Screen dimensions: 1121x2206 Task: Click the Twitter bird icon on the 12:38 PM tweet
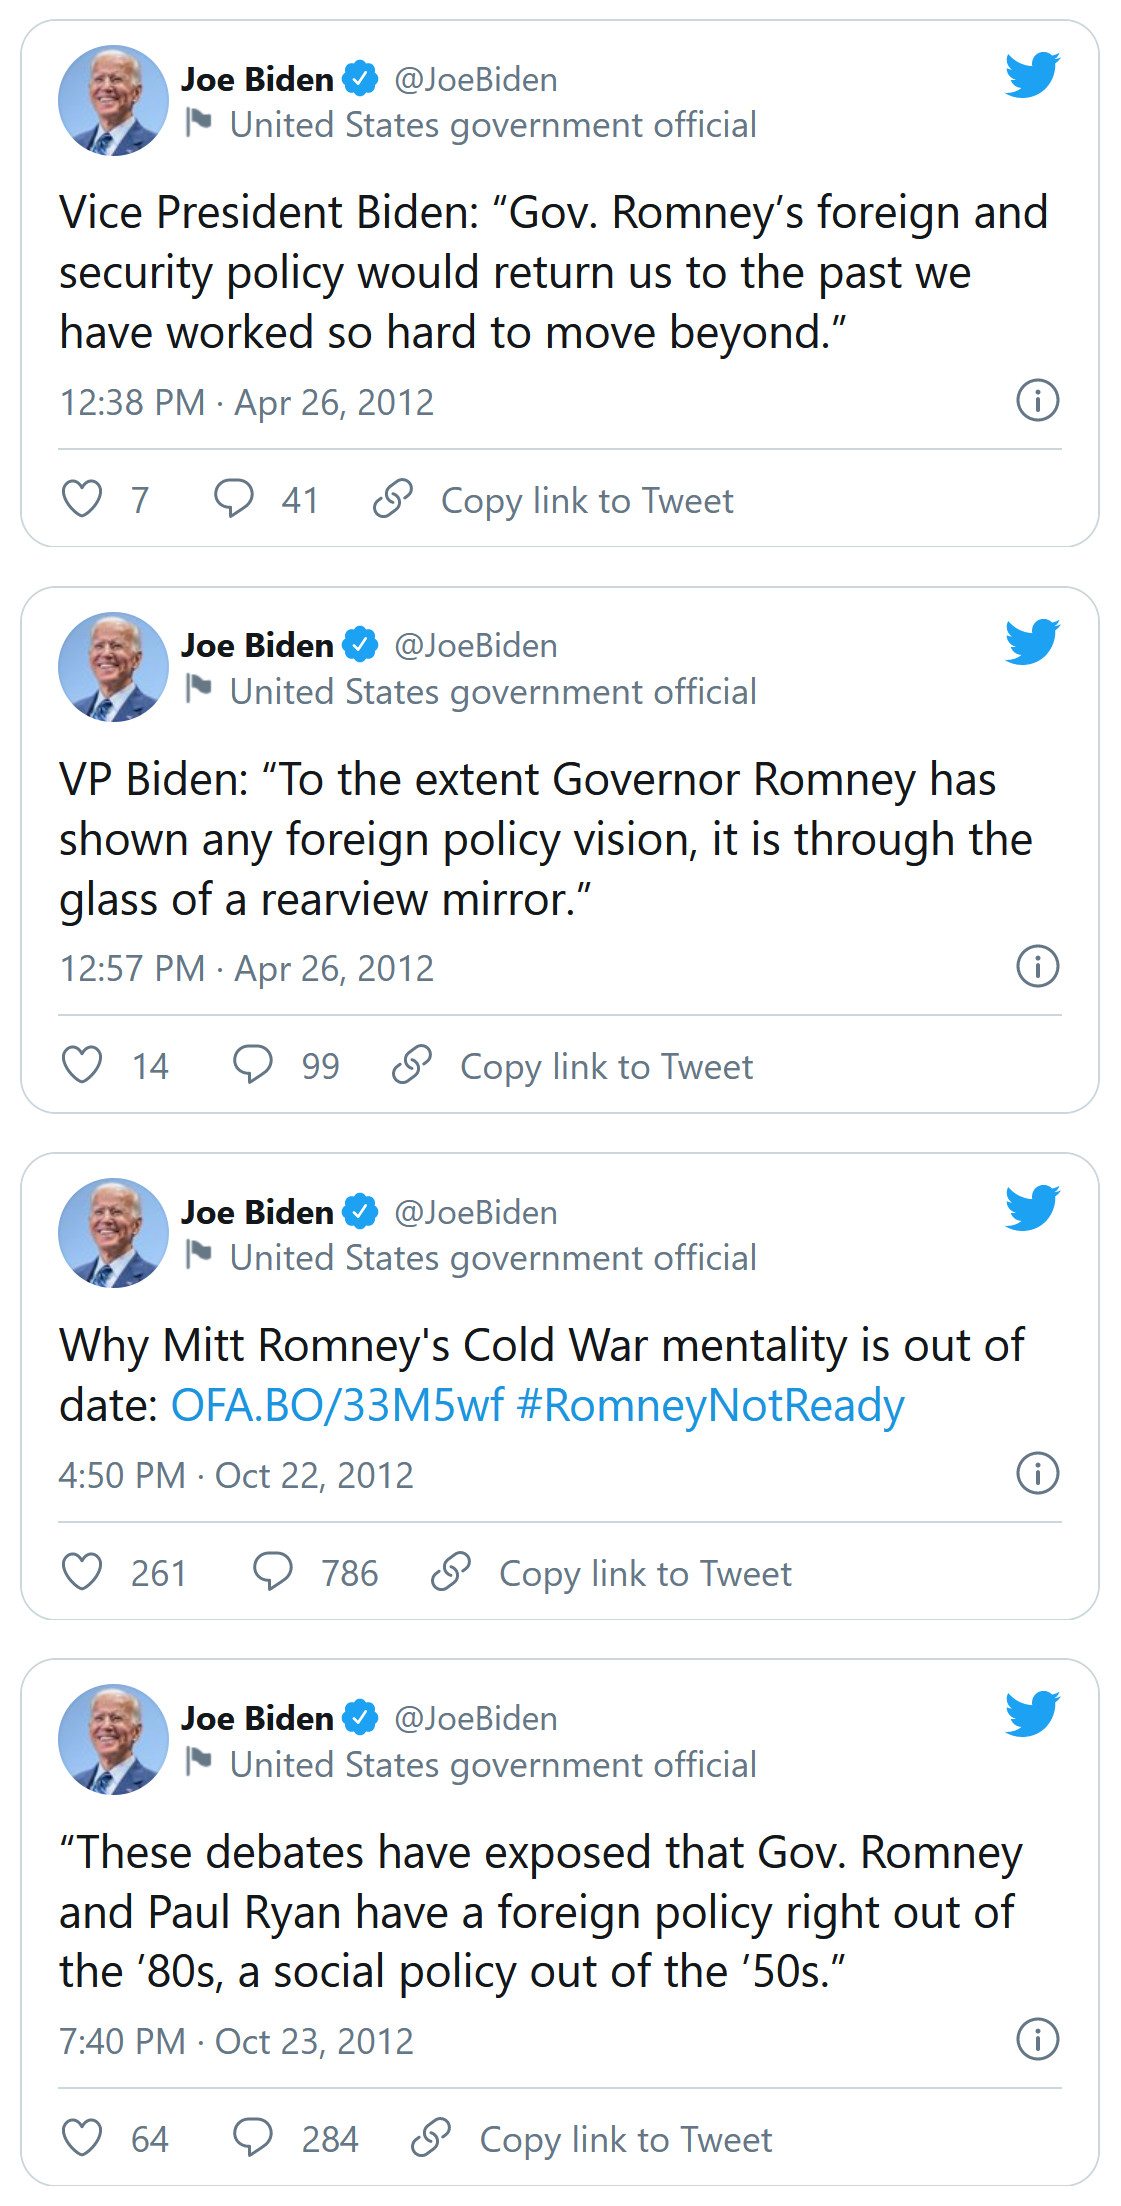1033,75
